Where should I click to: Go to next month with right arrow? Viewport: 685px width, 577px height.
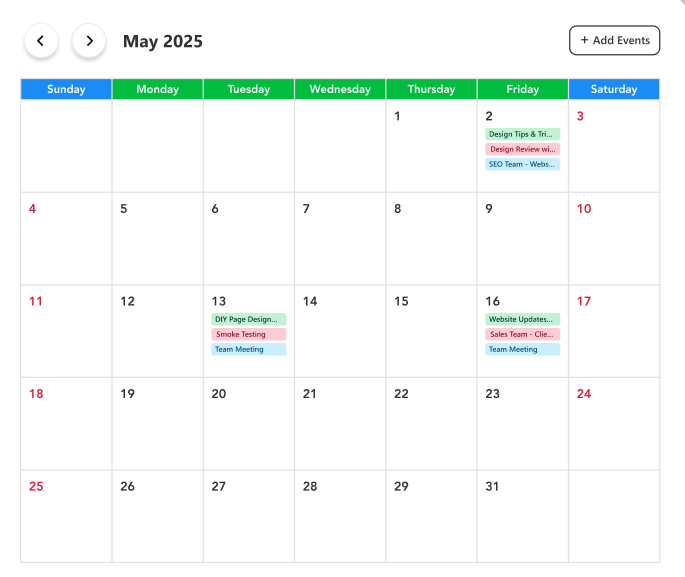pyautogui.click(x=89, y=41)
